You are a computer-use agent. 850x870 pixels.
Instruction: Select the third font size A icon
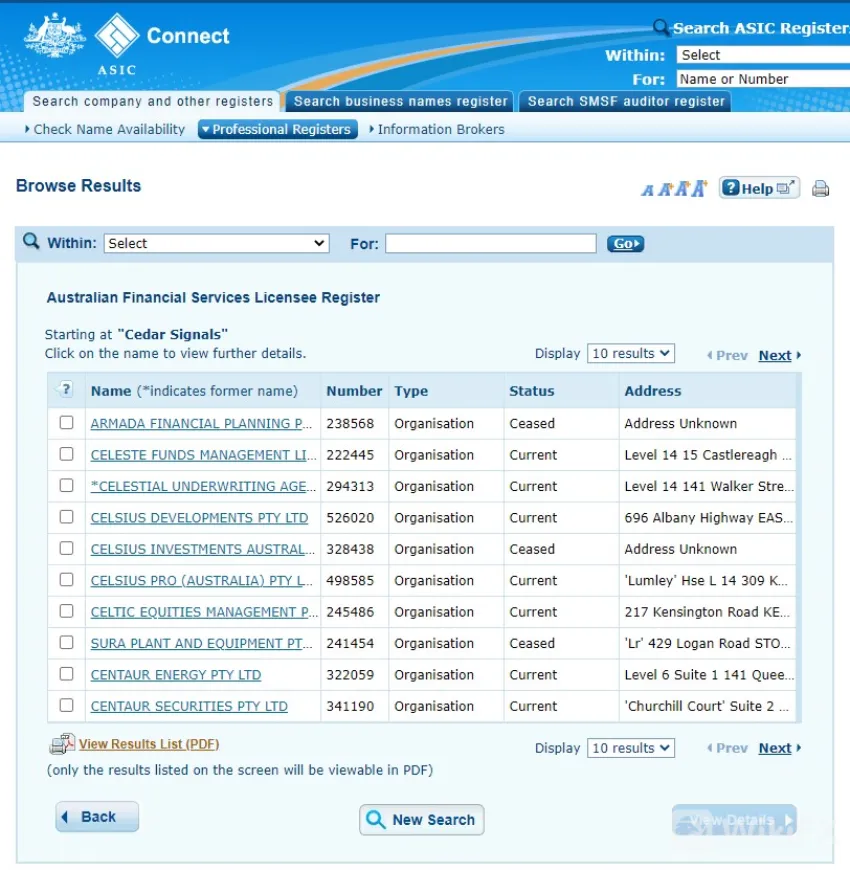682,189
